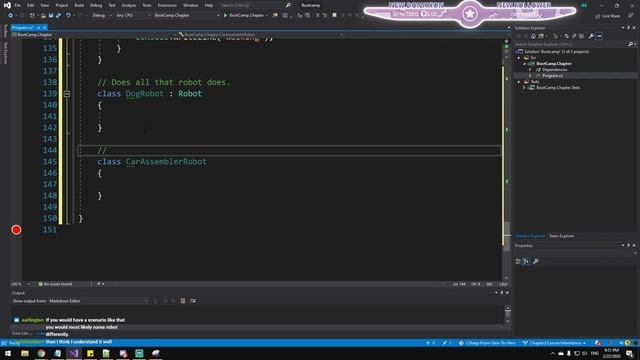The image size is (640, 360).
Task: Click the Collapse All icon in Solution Explorer
Action: [x=574, y=36]
